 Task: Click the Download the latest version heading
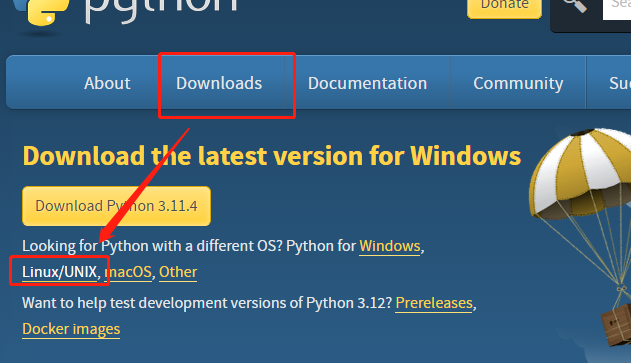point(272,156)
